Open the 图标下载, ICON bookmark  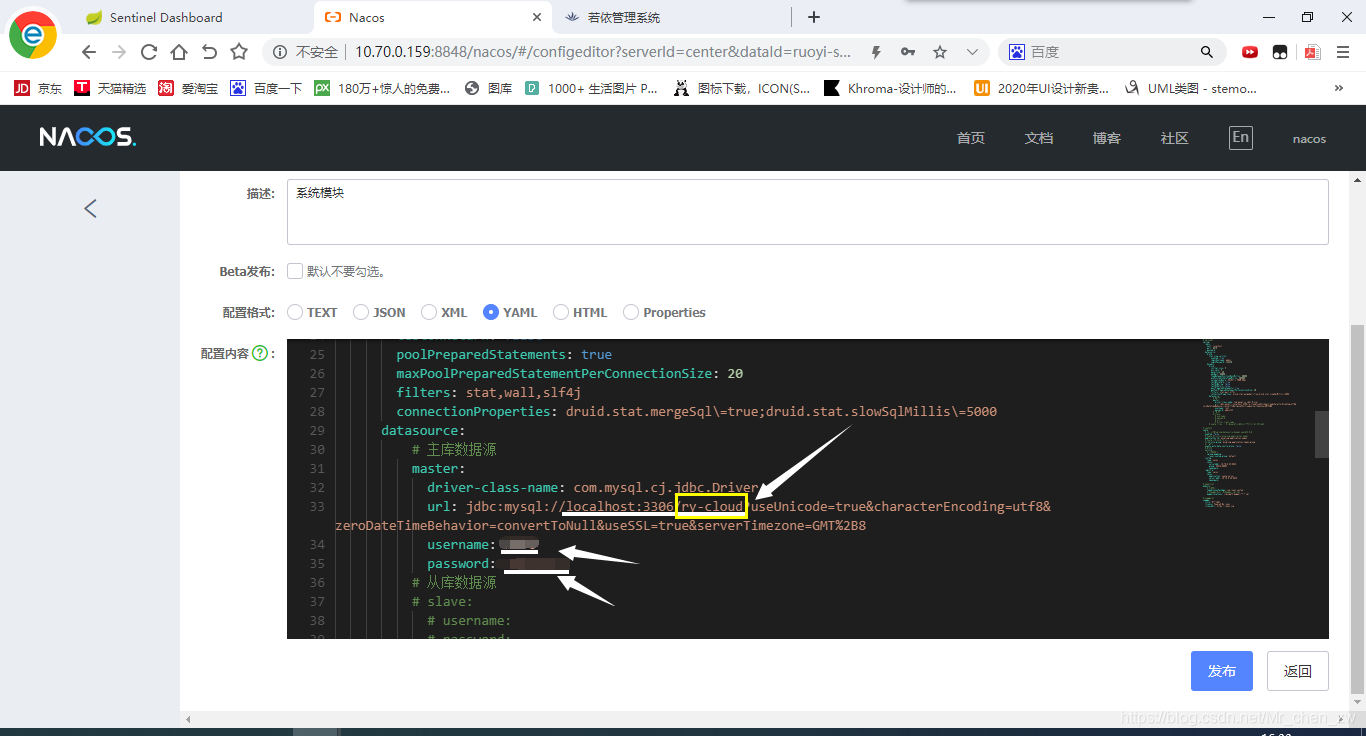(x=742, y=88)
